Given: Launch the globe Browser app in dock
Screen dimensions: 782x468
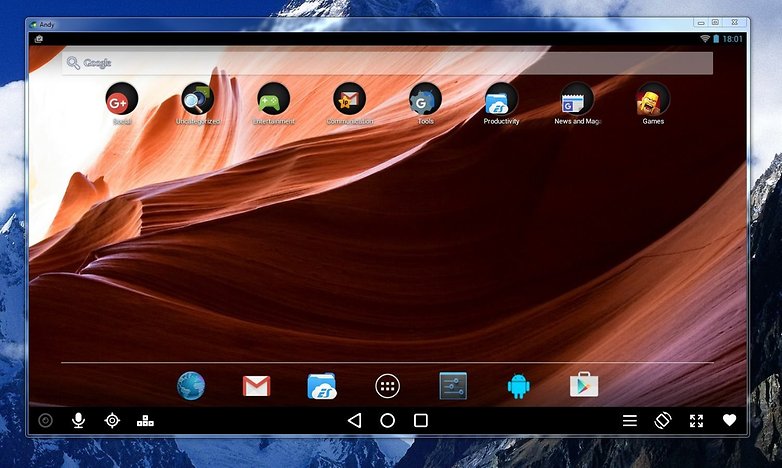Looking at the screenshot, I should click(x=191, y=386).
